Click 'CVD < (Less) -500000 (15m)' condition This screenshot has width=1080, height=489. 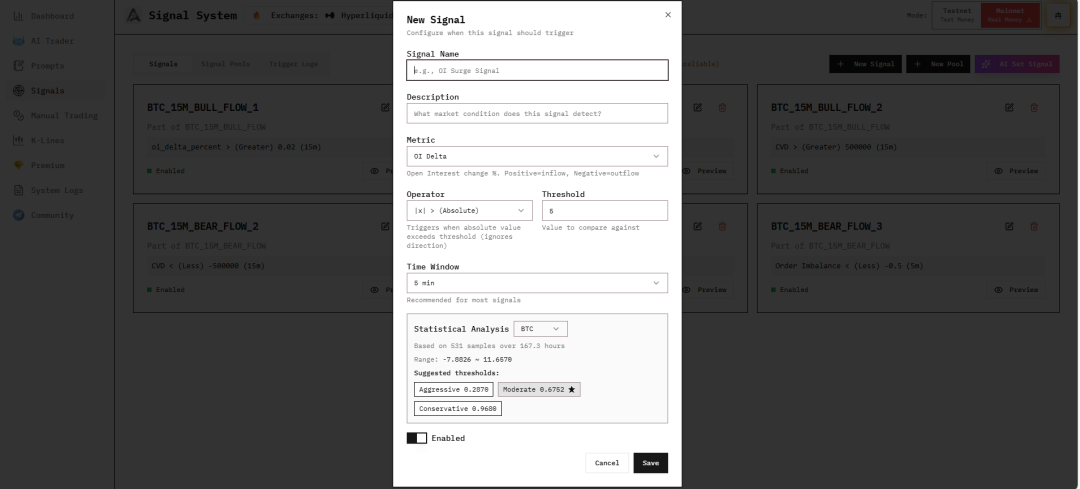click(208, 265)
